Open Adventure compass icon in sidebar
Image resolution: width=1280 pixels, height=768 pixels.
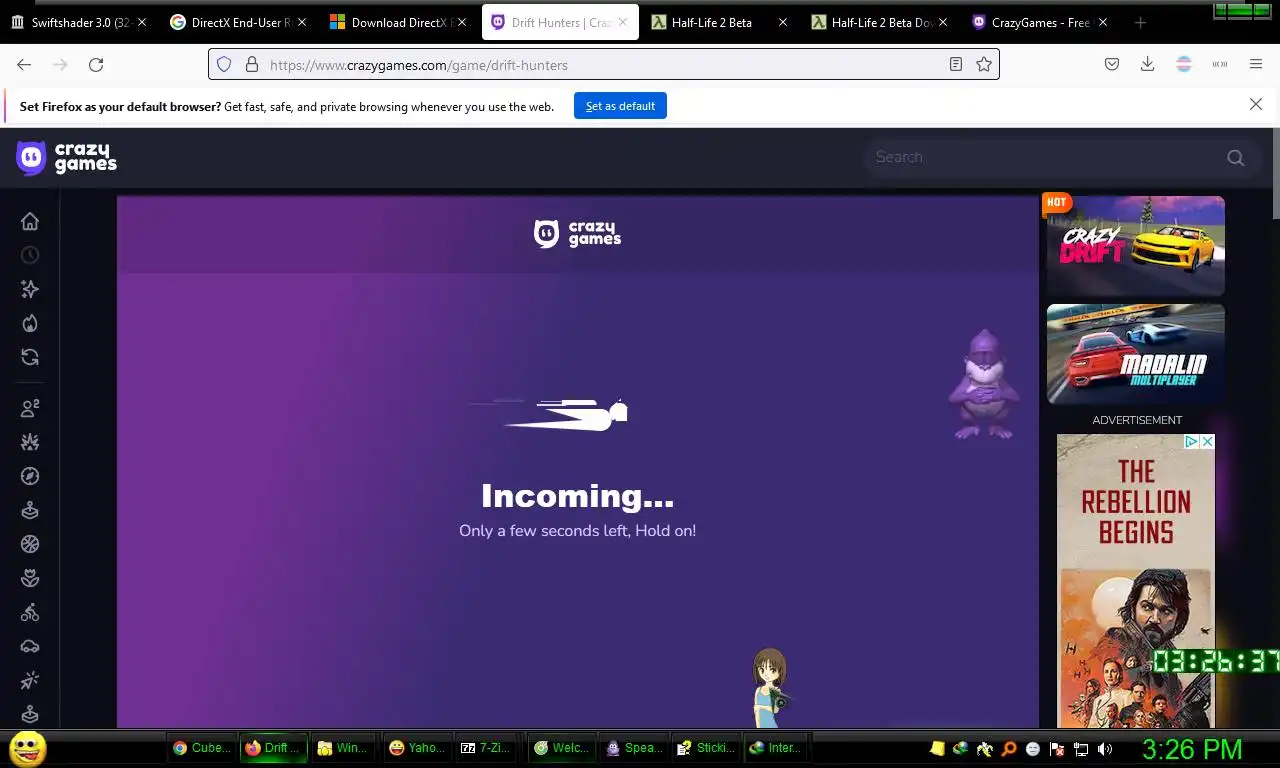pos(30,476)
